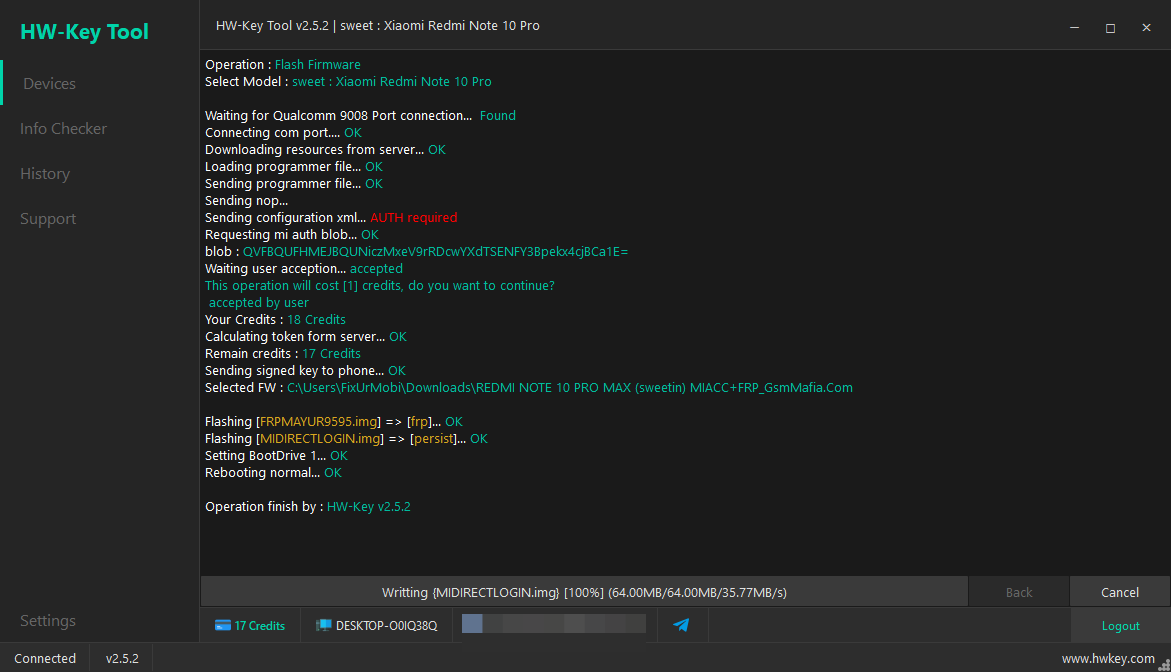Select the "Operation : Flash Firmware" log line

point(282,65)
